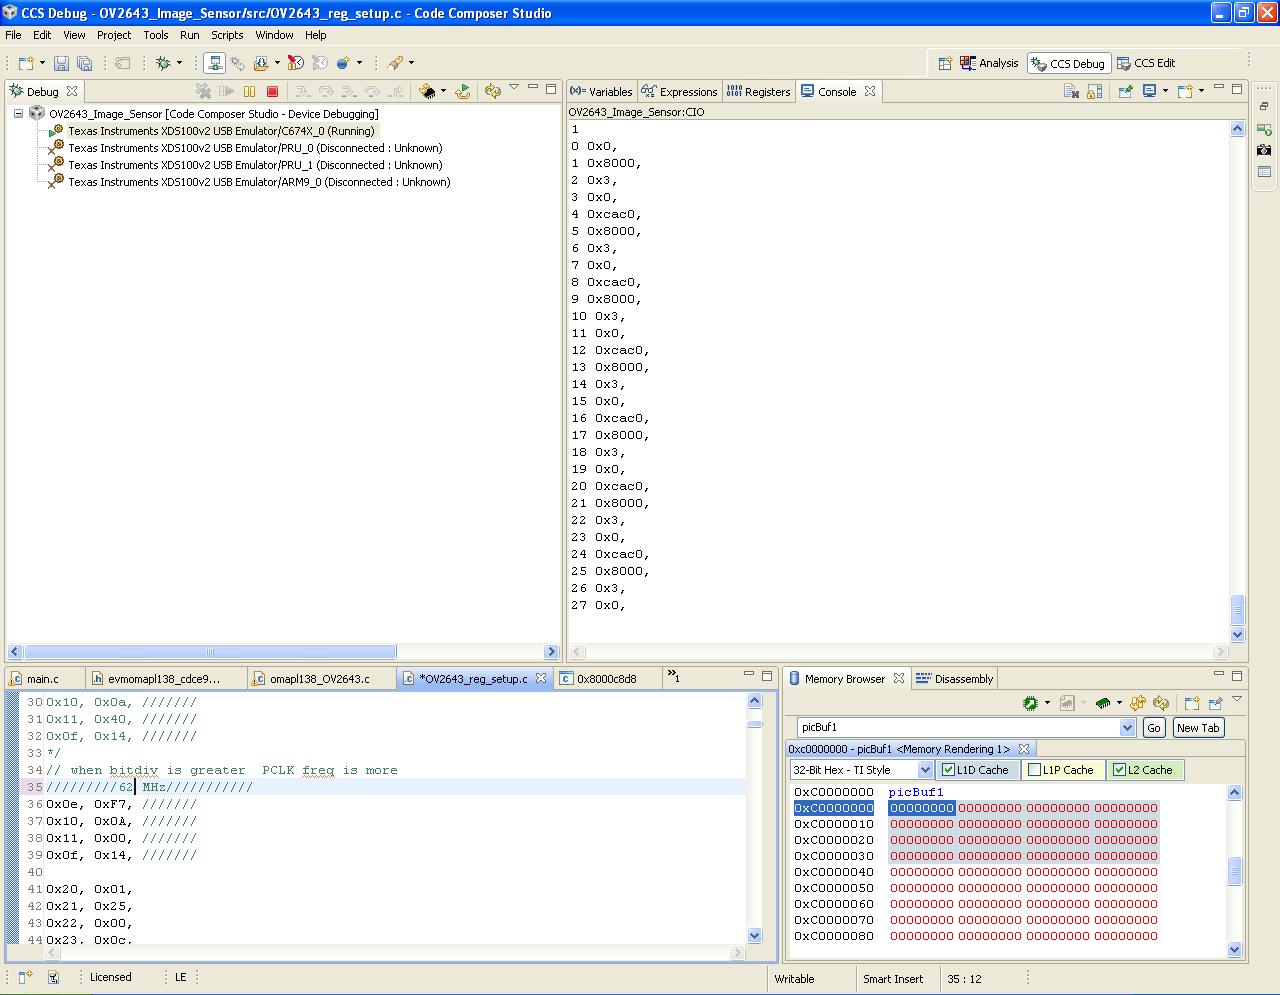Select the C674X_0 (Running) thread

pyautogui.click(x=221, y=131)
